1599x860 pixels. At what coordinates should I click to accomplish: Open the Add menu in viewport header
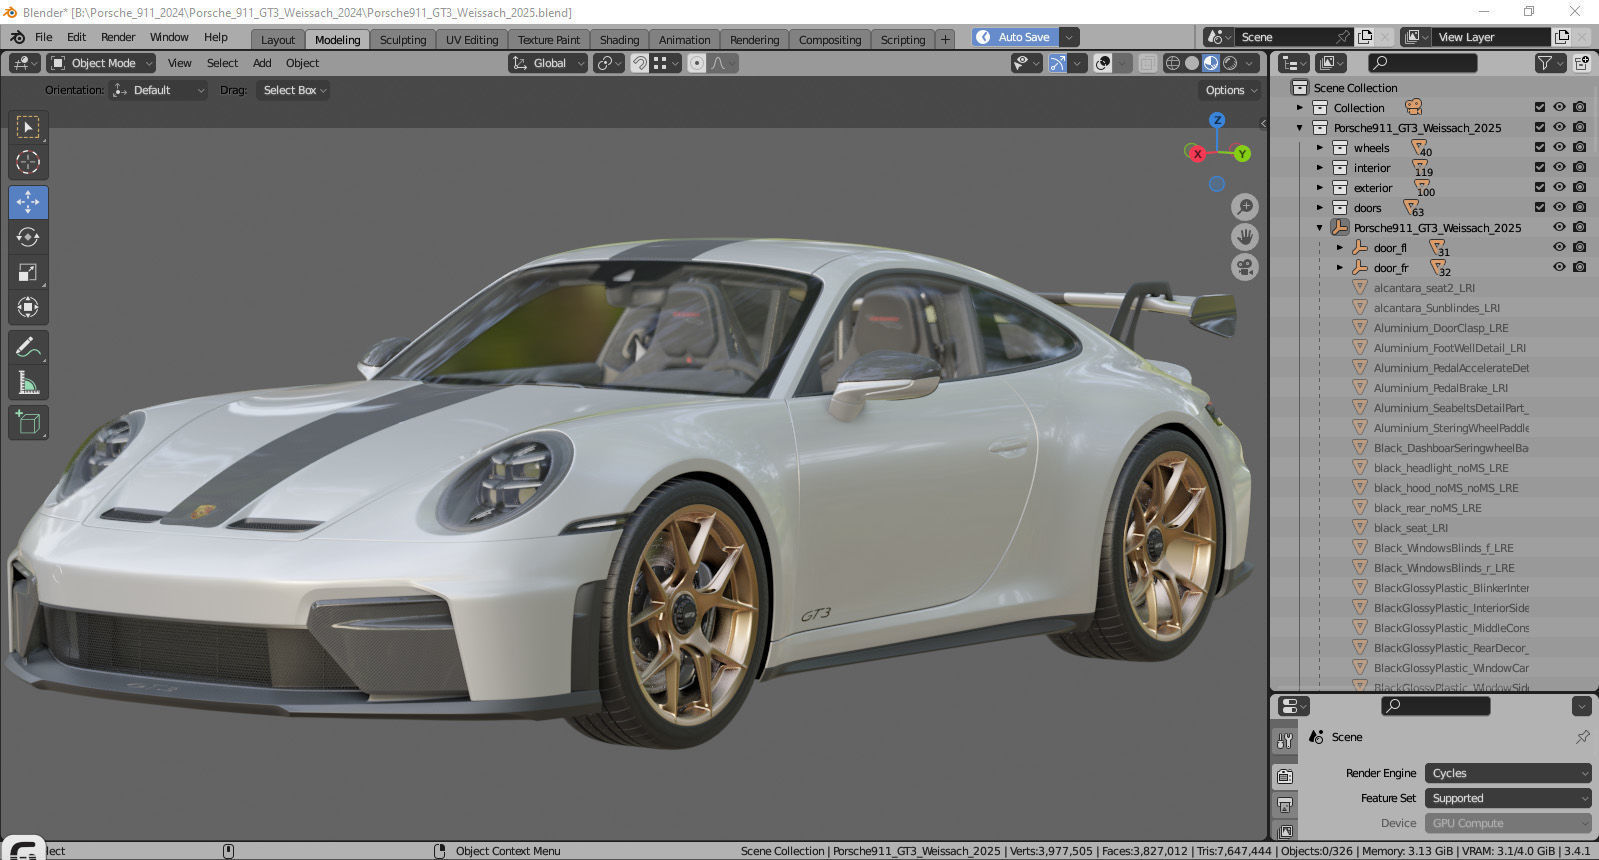point(262,63)
